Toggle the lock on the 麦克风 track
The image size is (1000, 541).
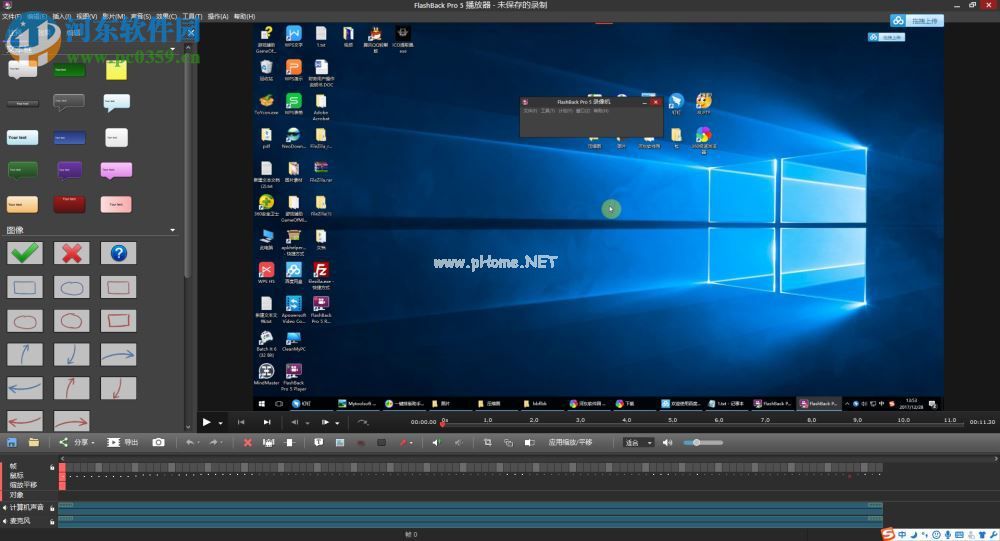[52, 521]
